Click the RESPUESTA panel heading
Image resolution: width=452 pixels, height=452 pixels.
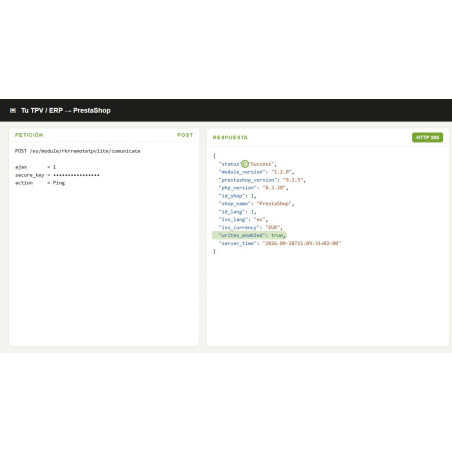(x=230, y=137)
